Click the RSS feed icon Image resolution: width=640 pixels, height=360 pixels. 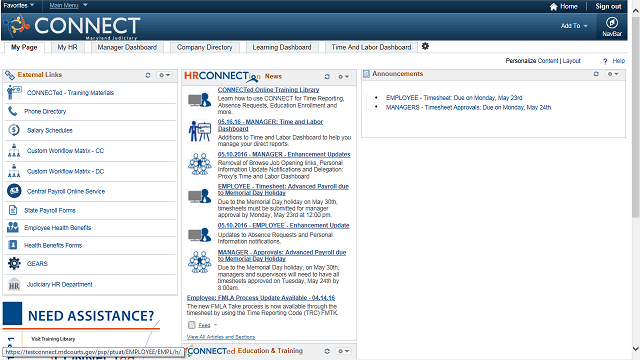coord(192,325)
